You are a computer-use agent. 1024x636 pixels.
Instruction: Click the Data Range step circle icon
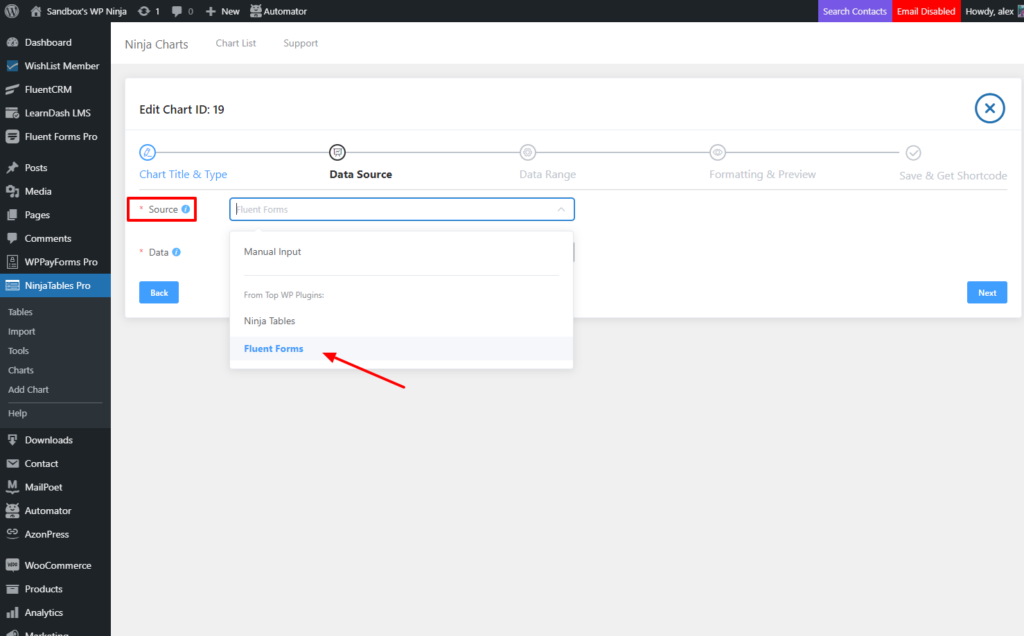click(527, 152)
